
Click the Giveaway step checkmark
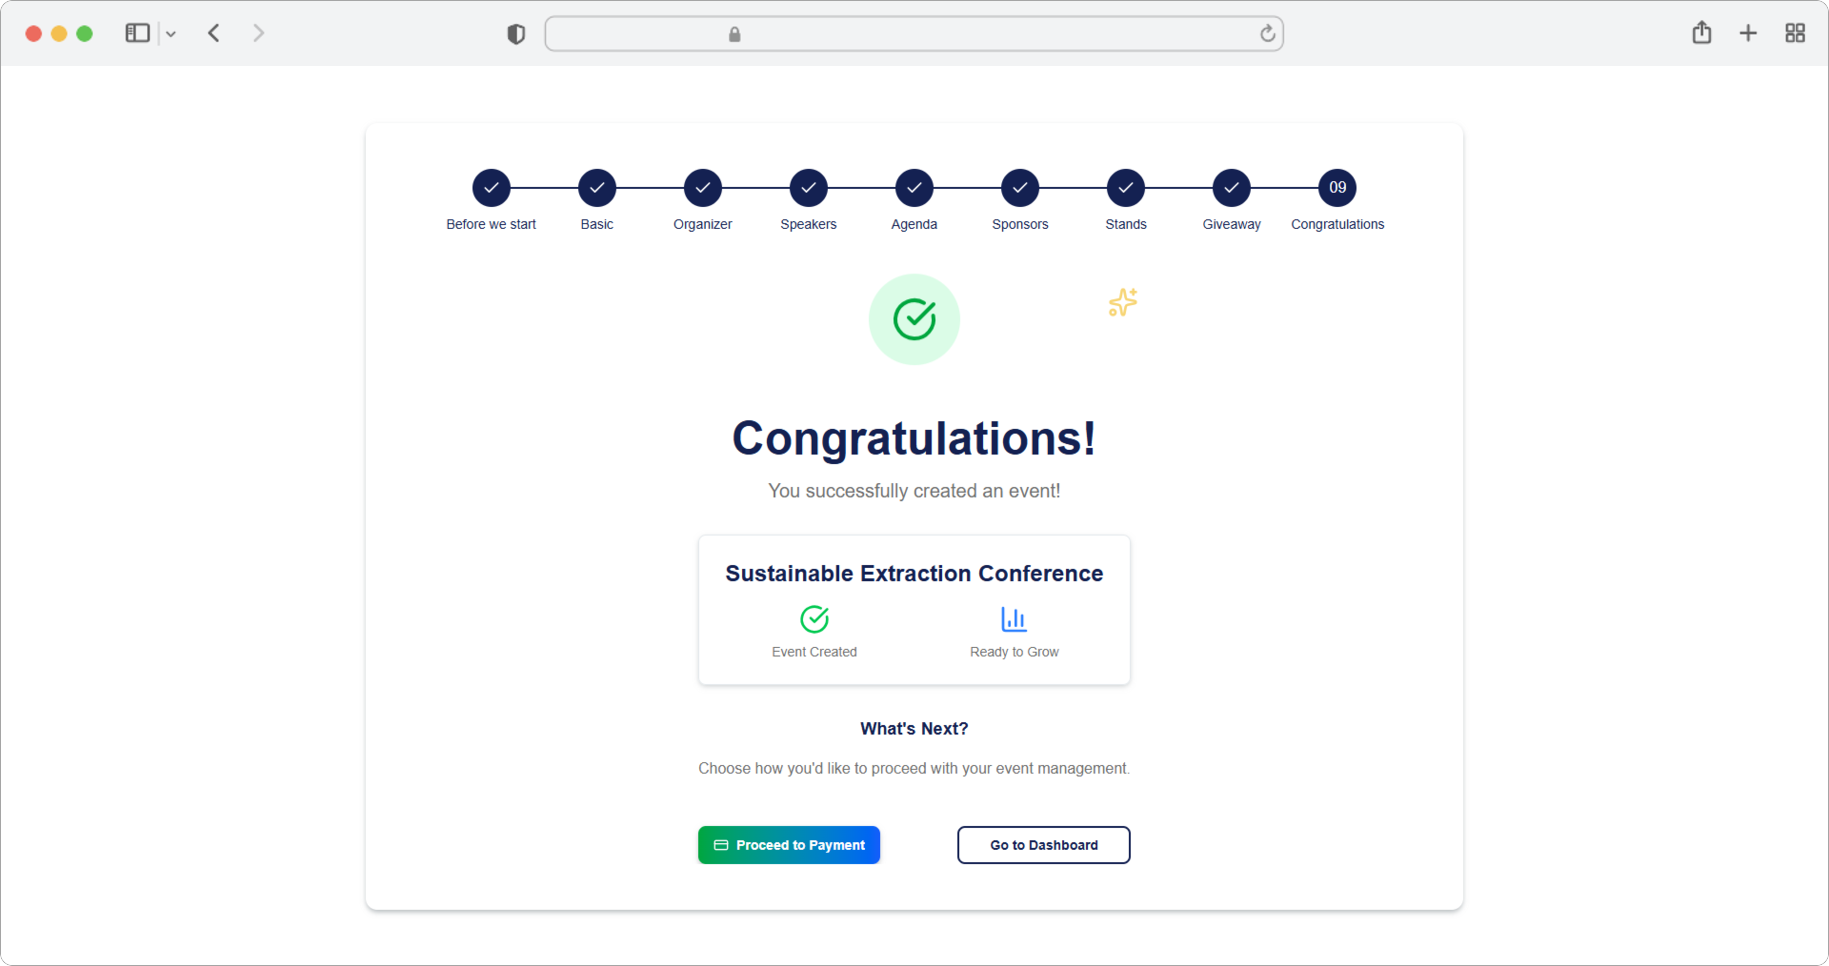[x=1230, y=187]
